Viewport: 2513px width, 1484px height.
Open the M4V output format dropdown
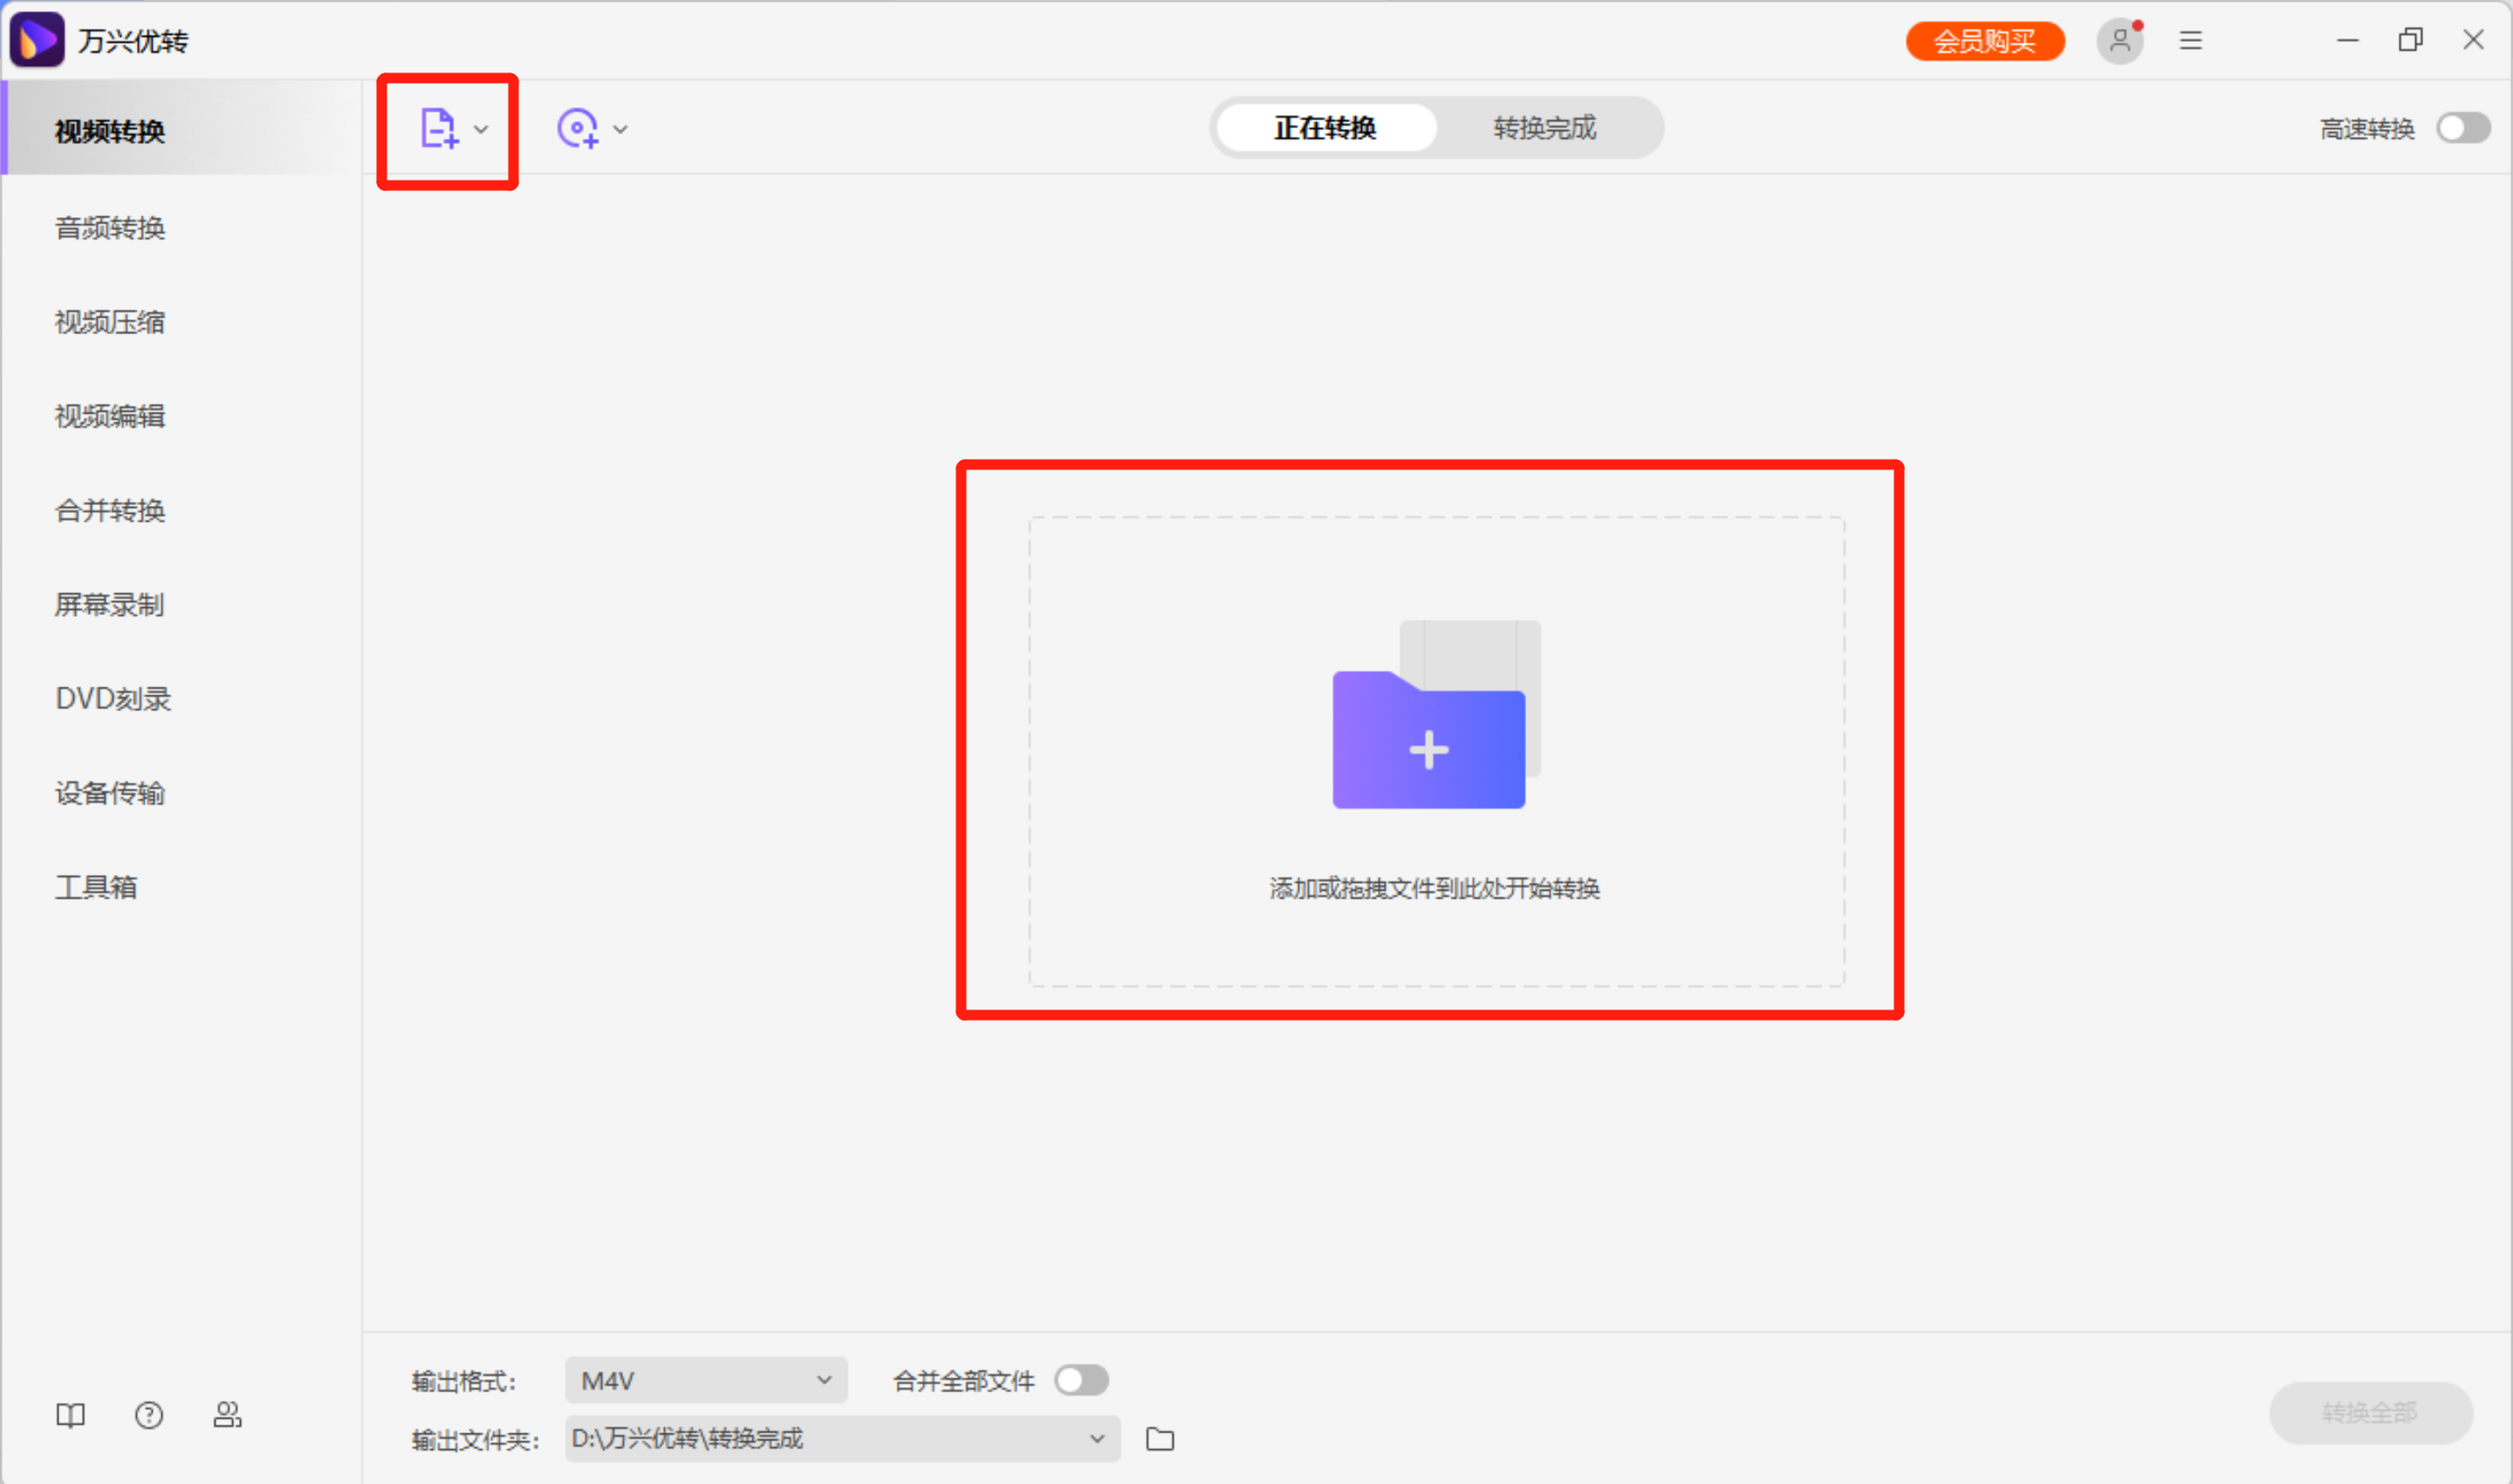tap(706, 1381)
